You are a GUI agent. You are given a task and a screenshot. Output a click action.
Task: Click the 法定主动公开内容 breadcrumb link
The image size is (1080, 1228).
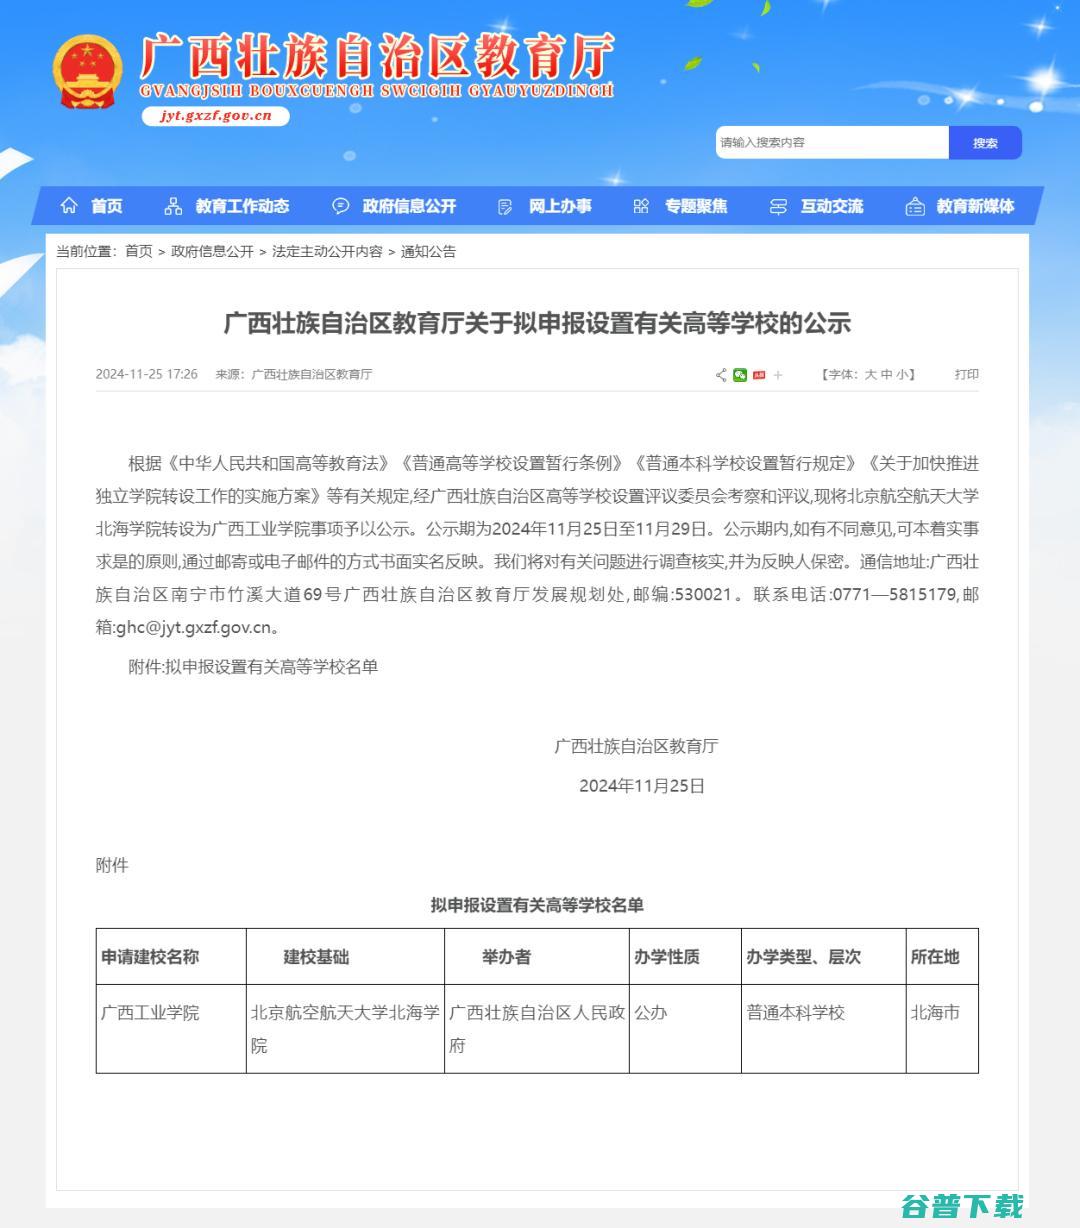pos(327,251)
